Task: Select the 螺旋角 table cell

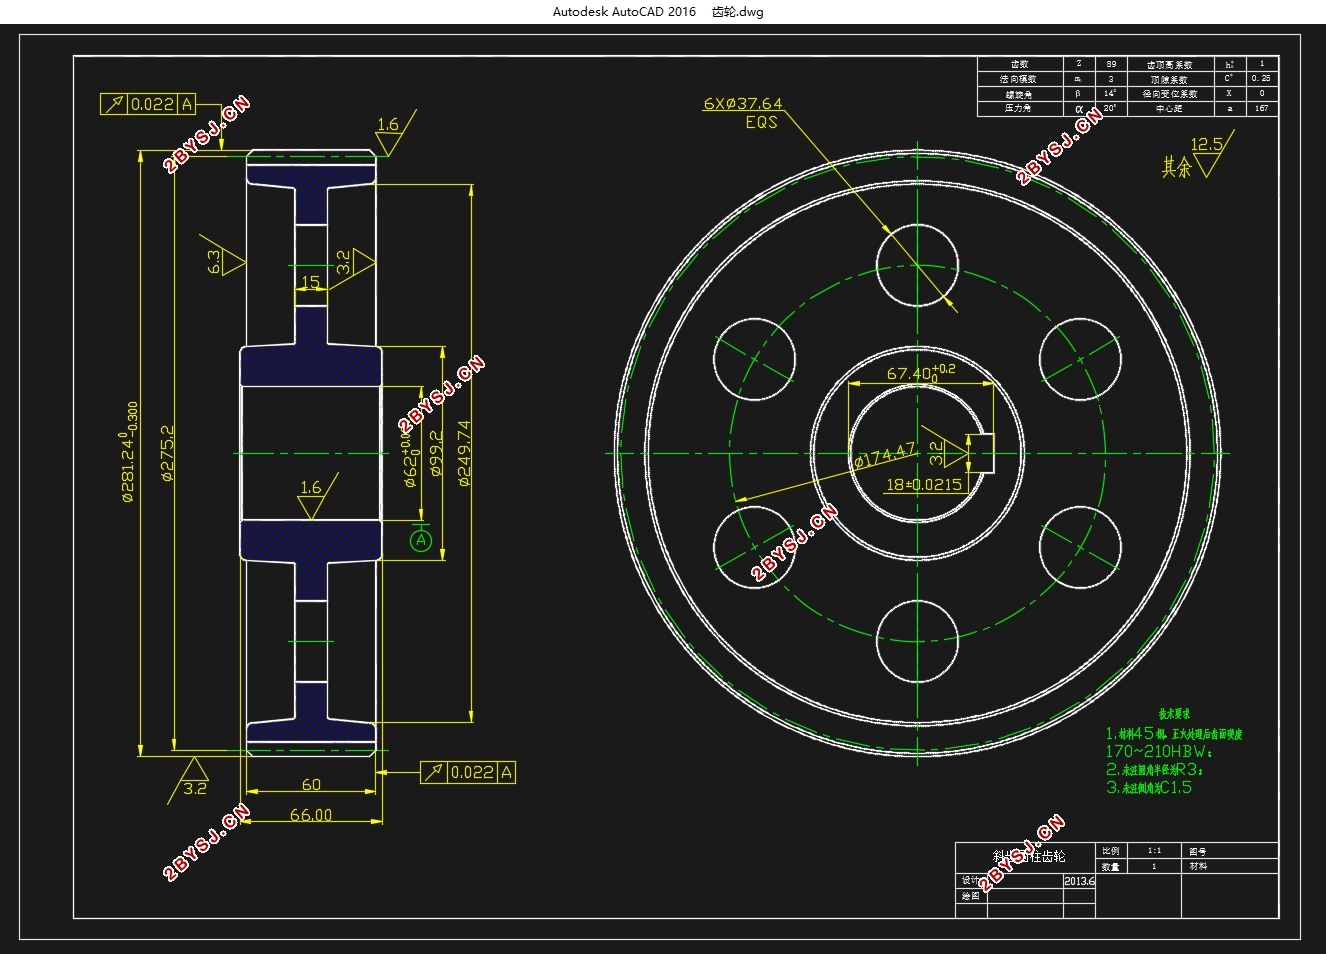Action: (1019, 94)
